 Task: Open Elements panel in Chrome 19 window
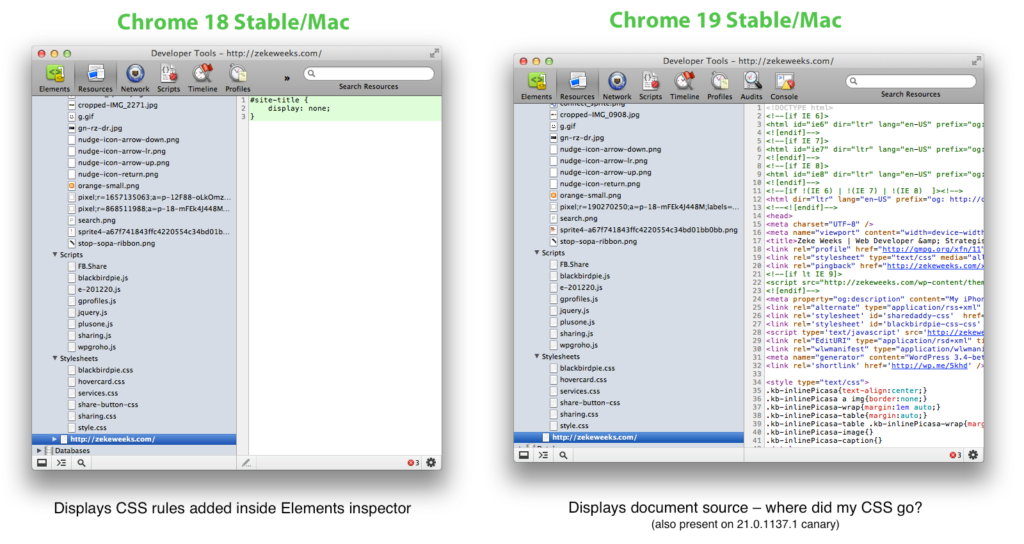pyautogui.click(x=536, y=86)
